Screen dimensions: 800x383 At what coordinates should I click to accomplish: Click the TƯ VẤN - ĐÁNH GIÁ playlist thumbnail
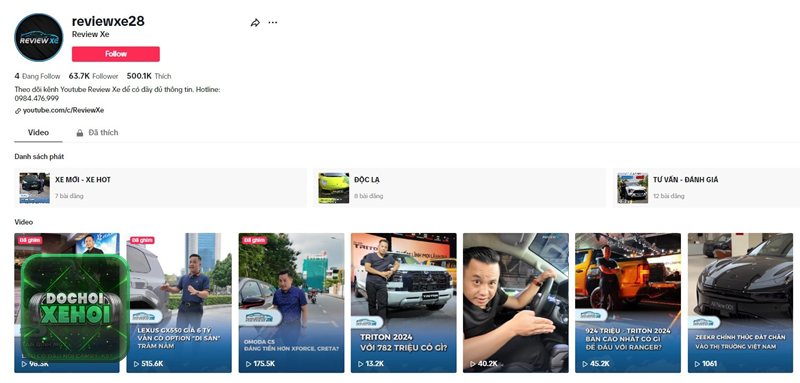pos(633,188)
